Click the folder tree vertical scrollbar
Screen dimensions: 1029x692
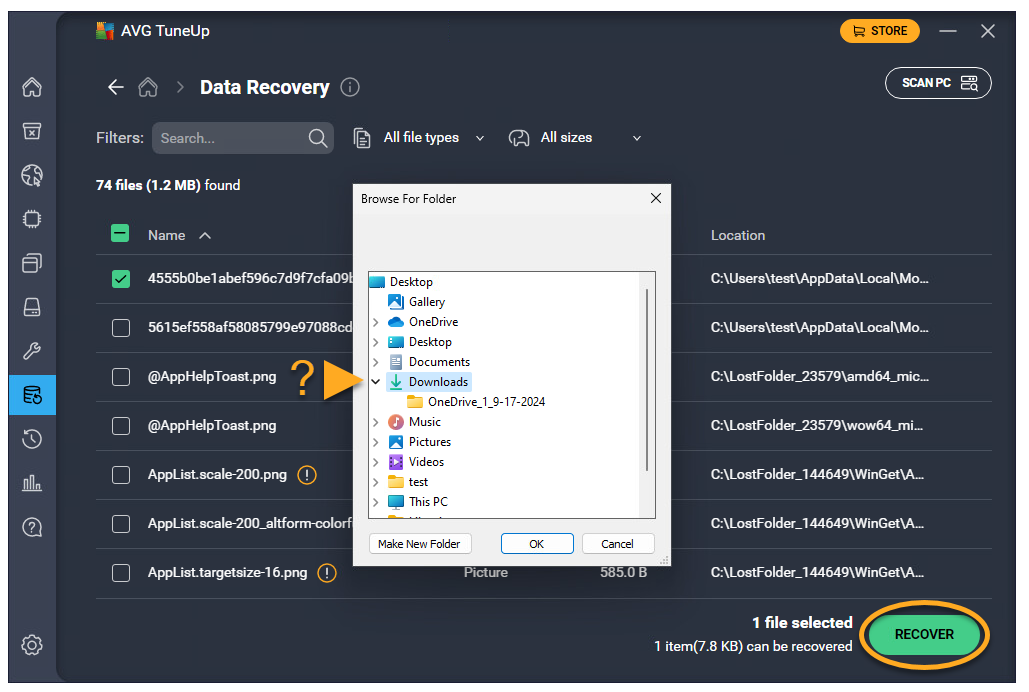[647, 380]
